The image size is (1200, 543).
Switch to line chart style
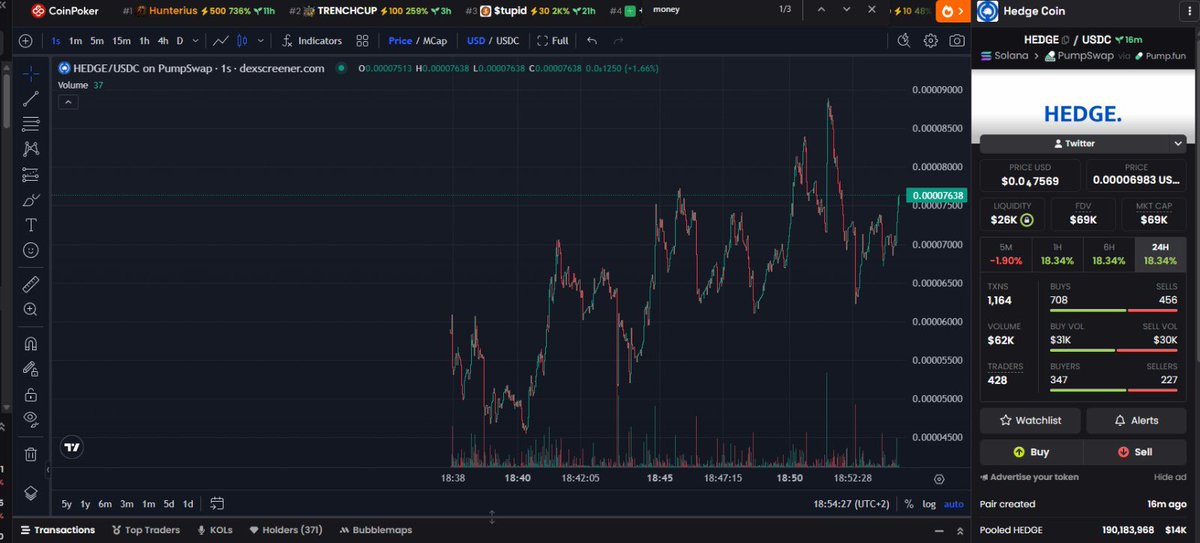tap(221, 41)
